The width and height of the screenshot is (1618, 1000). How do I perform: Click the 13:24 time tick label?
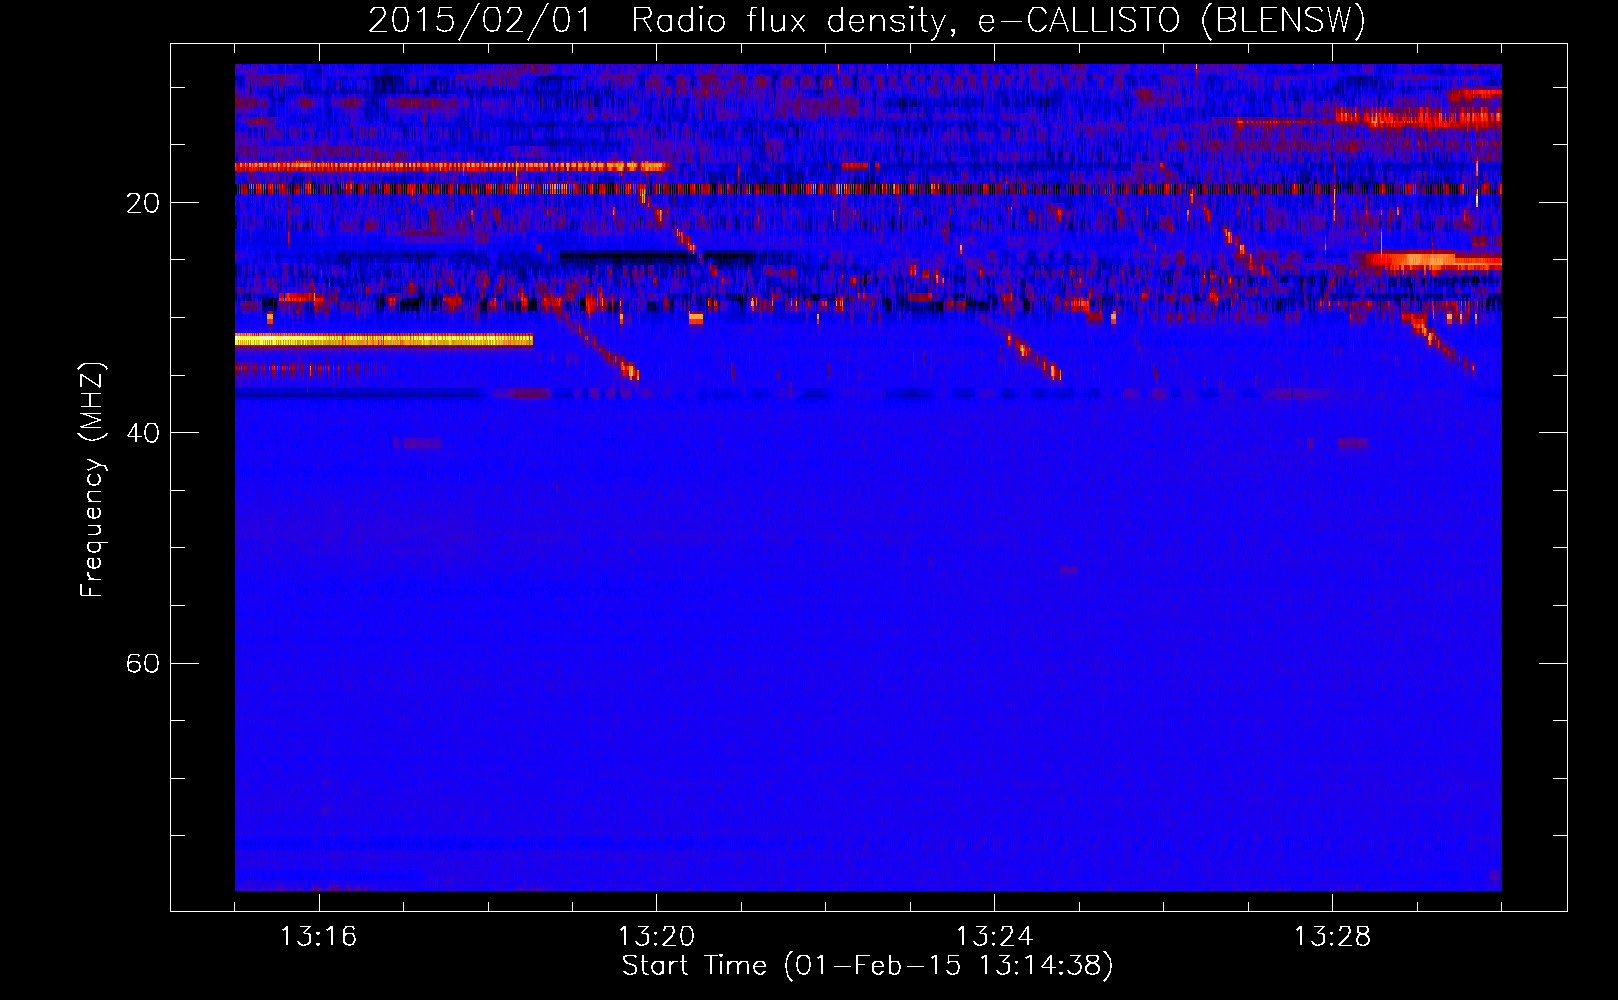coord(995,937)
